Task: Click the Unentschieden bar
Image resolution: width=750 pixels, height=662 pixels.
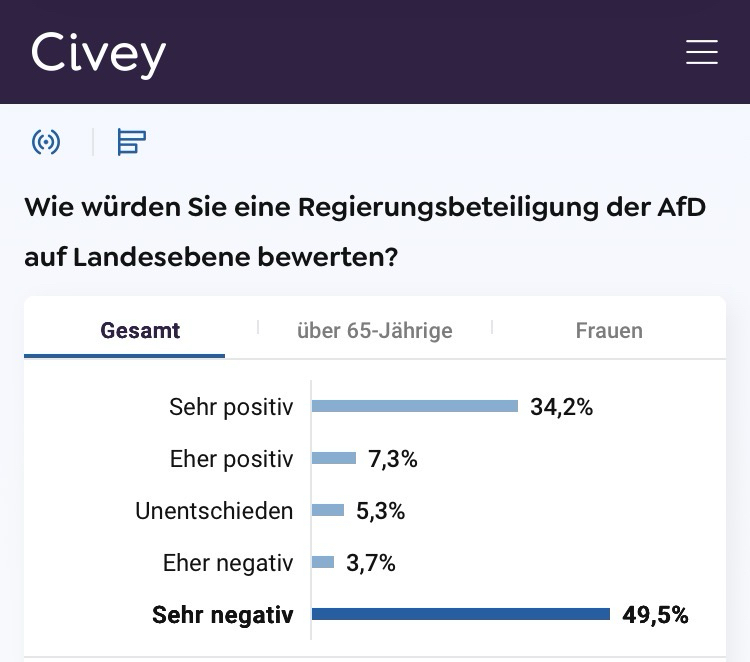Action: point(328,510)
